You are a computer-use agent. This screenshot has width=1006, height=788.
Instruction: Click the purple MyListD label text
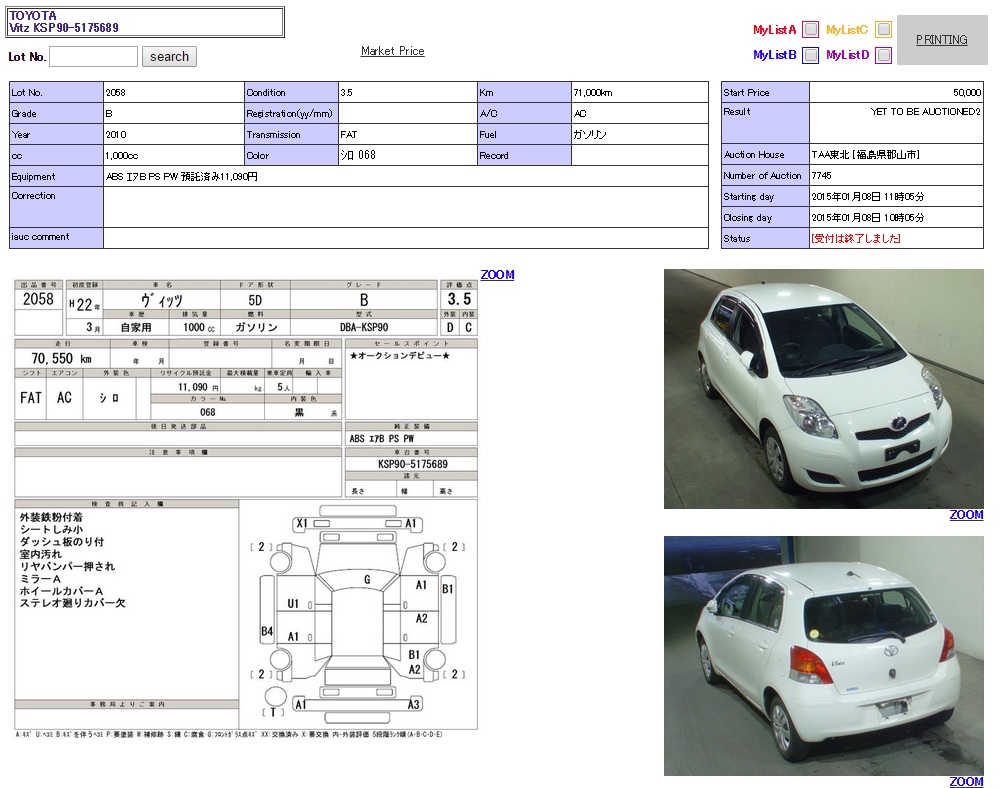[847, 55]
